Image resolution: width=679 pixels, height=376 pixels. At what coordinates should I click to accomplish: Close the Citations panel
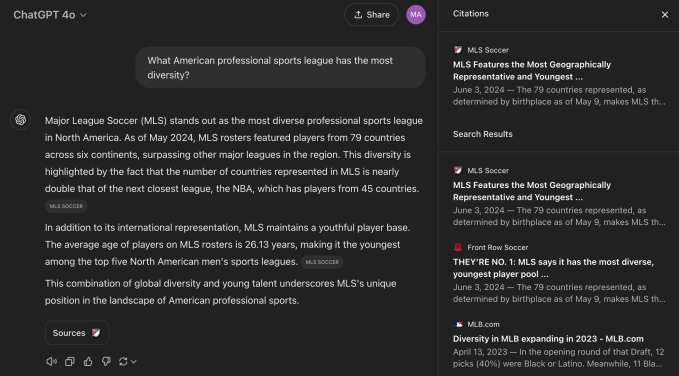tap(665, 15)
